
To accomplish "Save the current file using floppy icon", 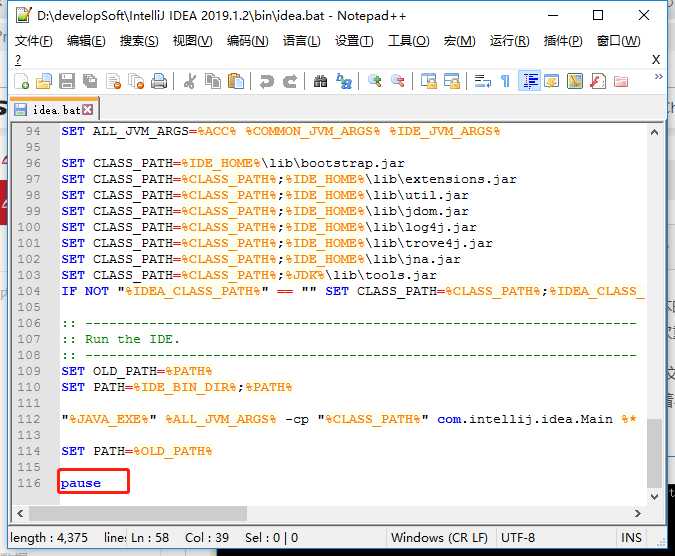I will coord(67,81).
